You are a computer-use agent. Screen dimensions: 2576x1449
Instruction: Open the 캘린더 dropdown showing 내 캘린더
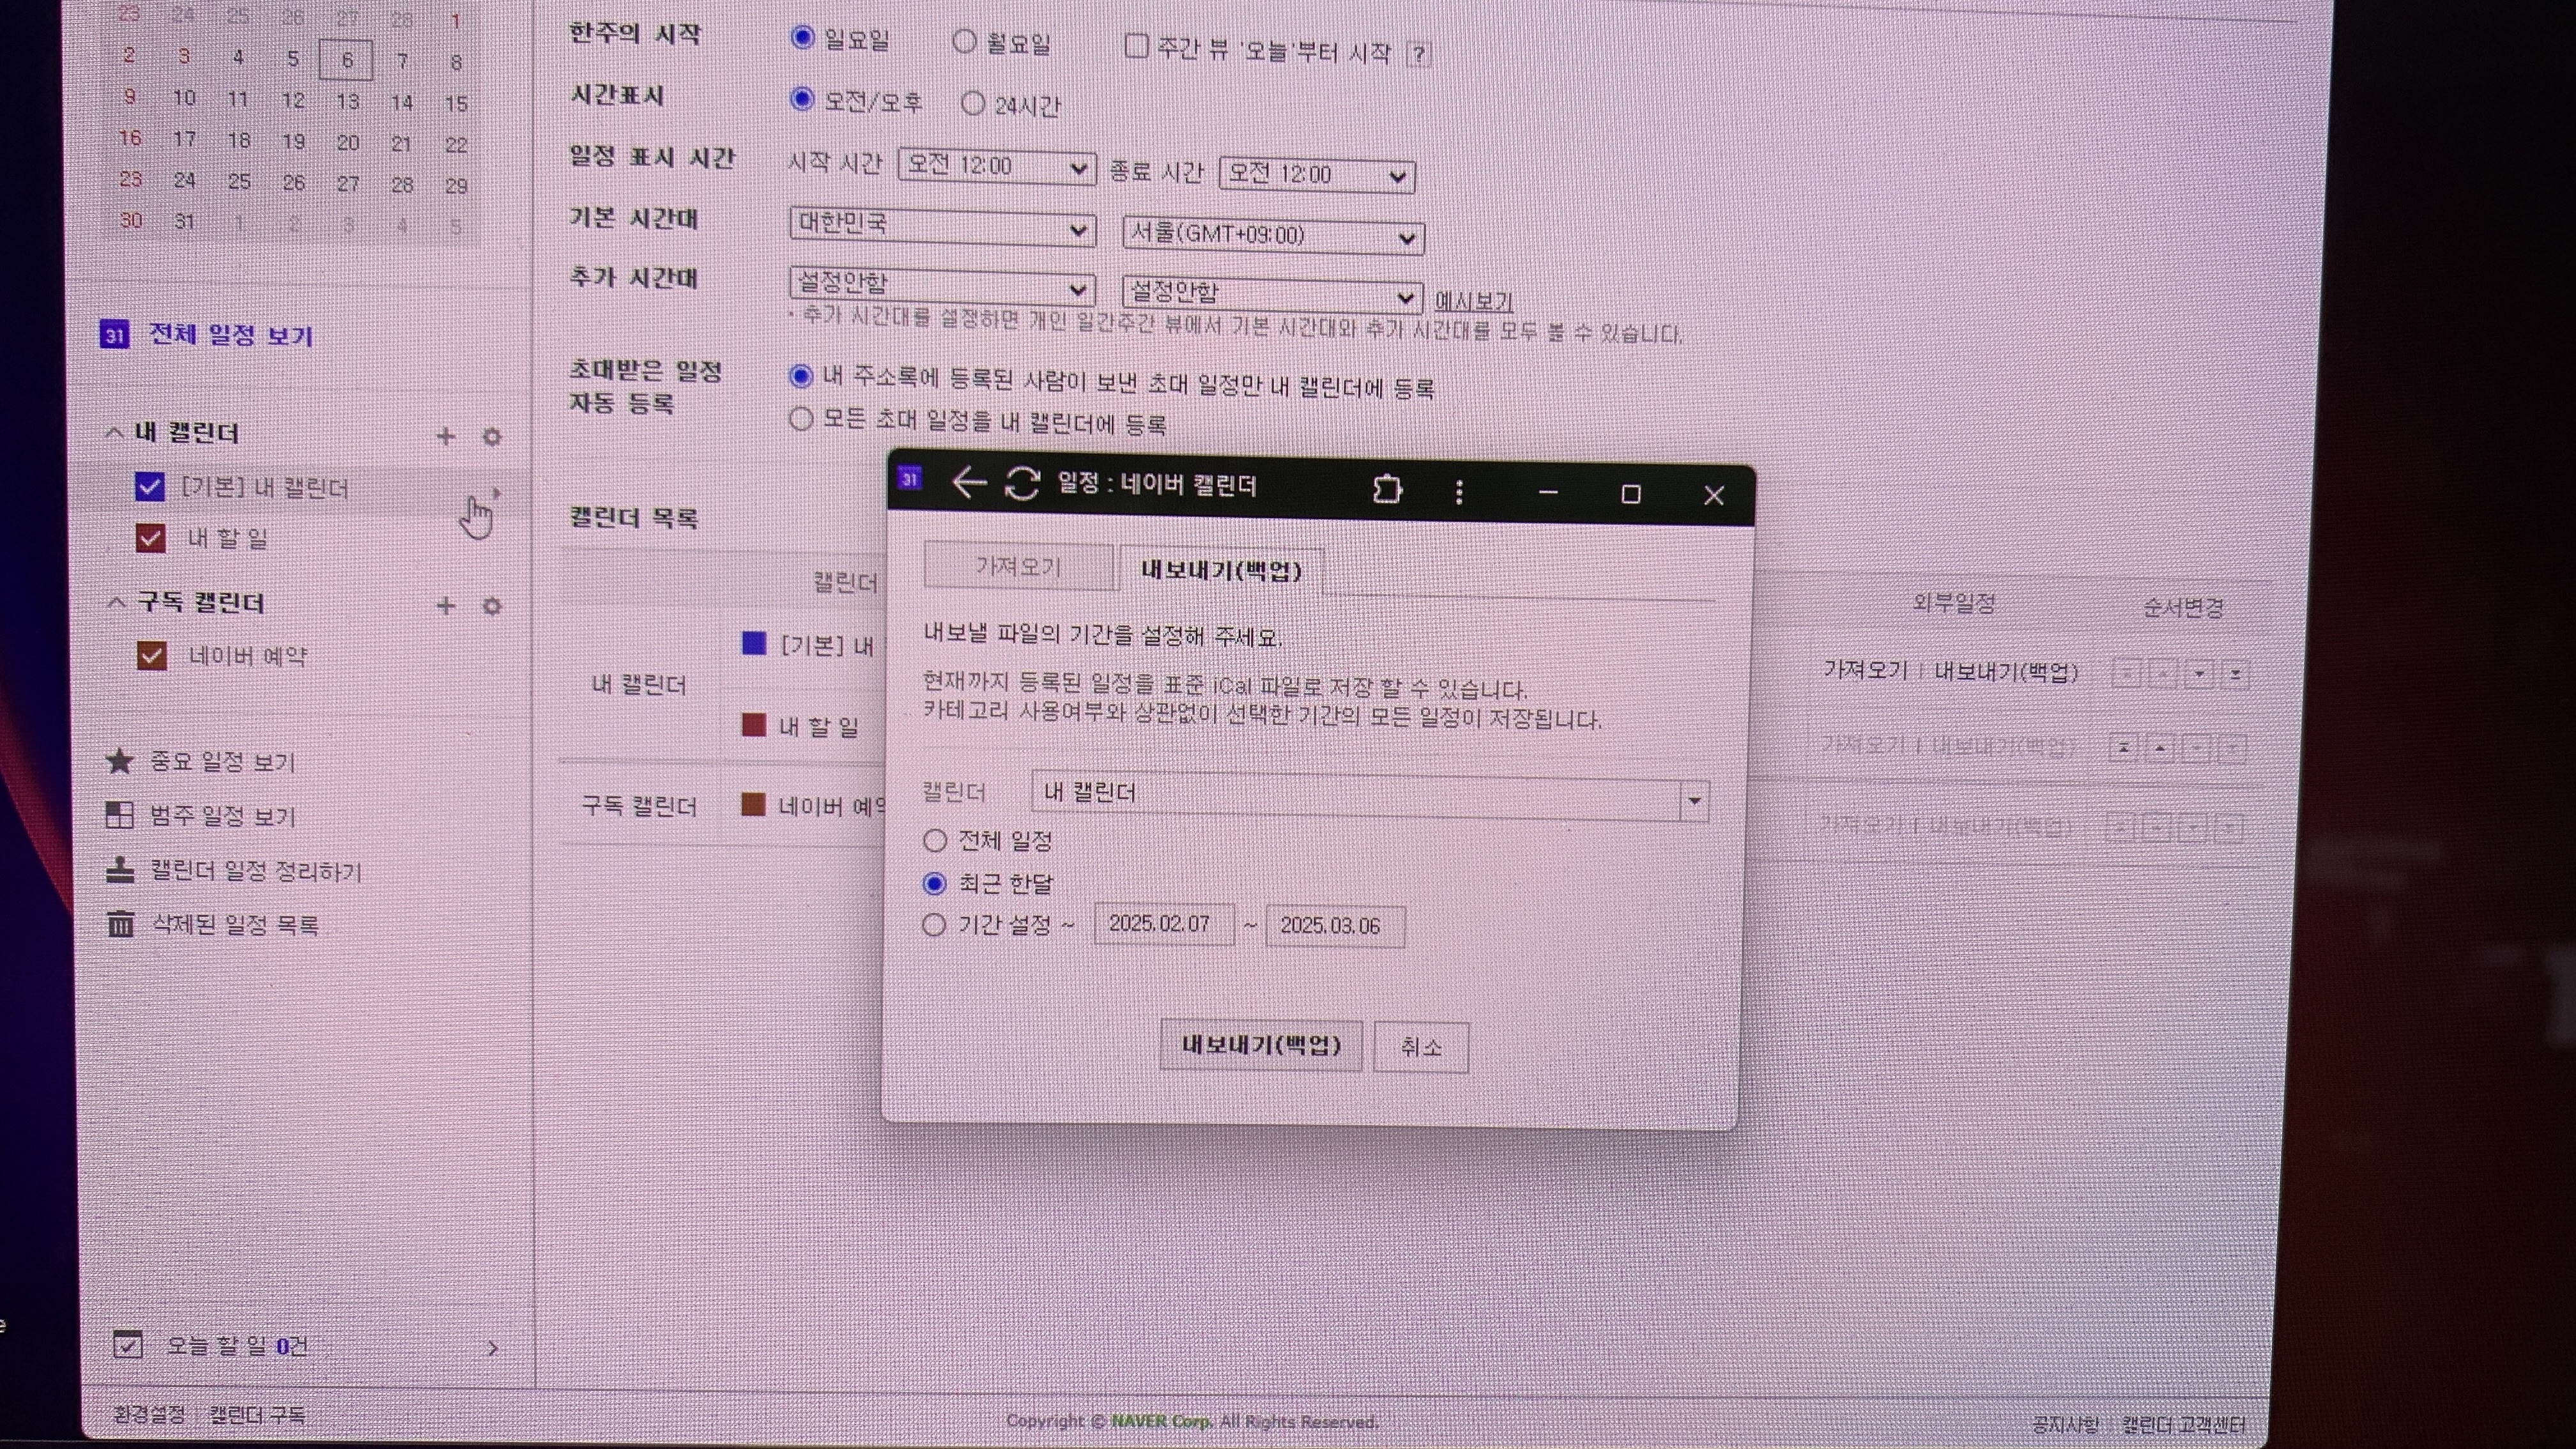1369,797
